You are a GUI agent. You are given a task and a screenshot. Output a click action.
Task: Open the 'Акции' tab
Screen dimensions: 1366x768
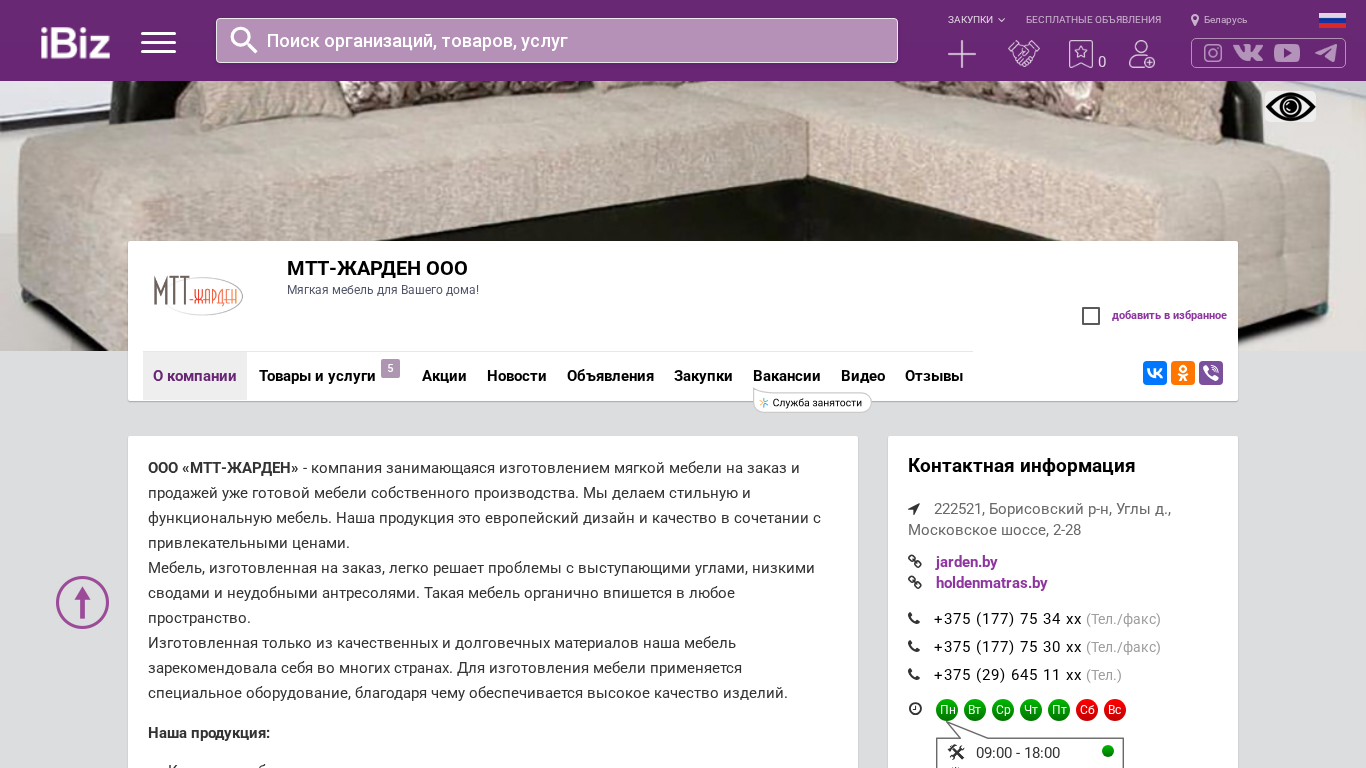point(444,376)
